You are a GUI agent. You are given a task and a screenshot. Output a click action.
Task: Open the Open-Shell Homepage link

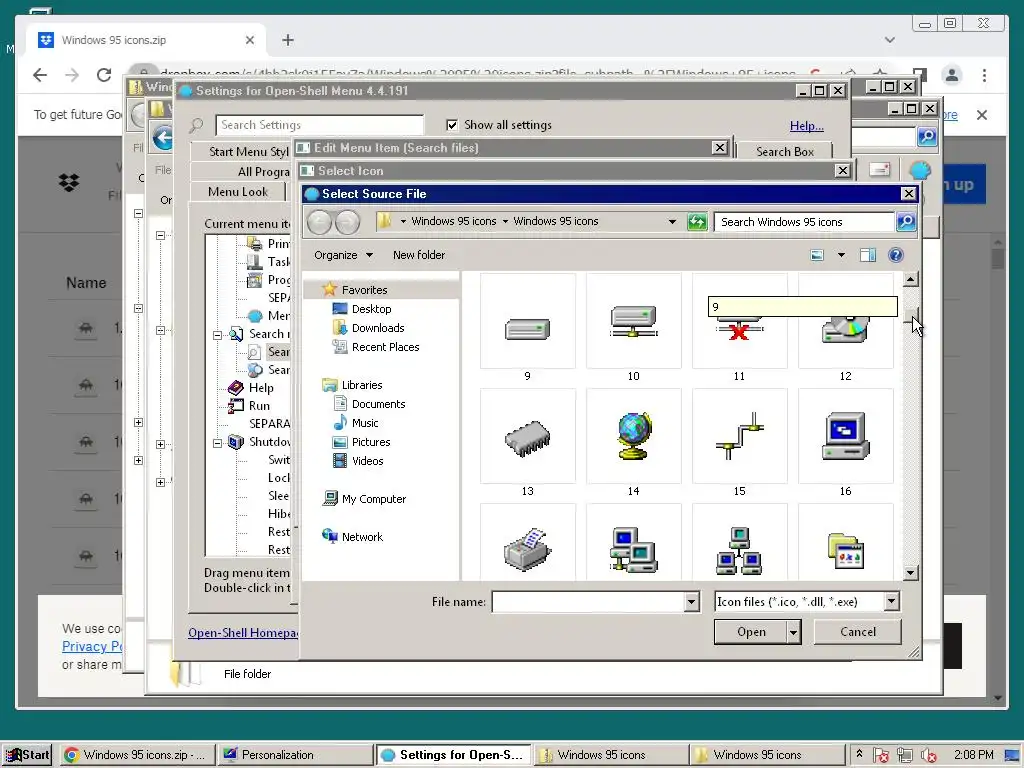(x=243, y=633)
